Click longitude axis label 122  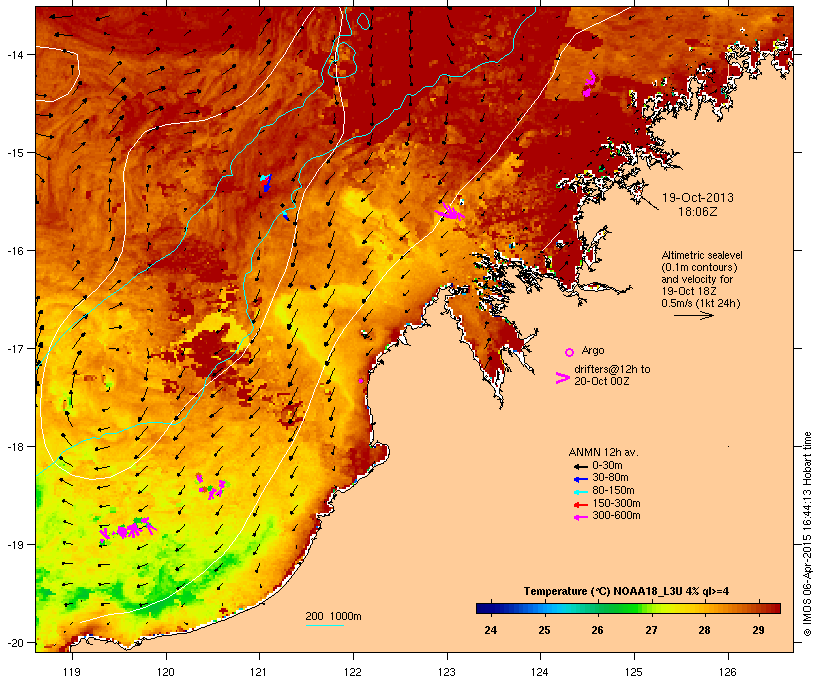point(353,672)
